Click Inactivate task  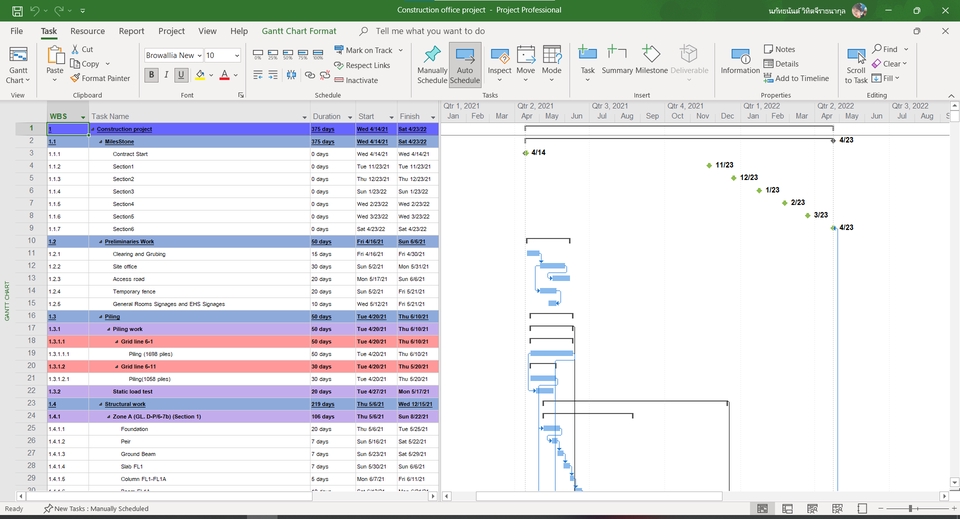coord(356,80)
